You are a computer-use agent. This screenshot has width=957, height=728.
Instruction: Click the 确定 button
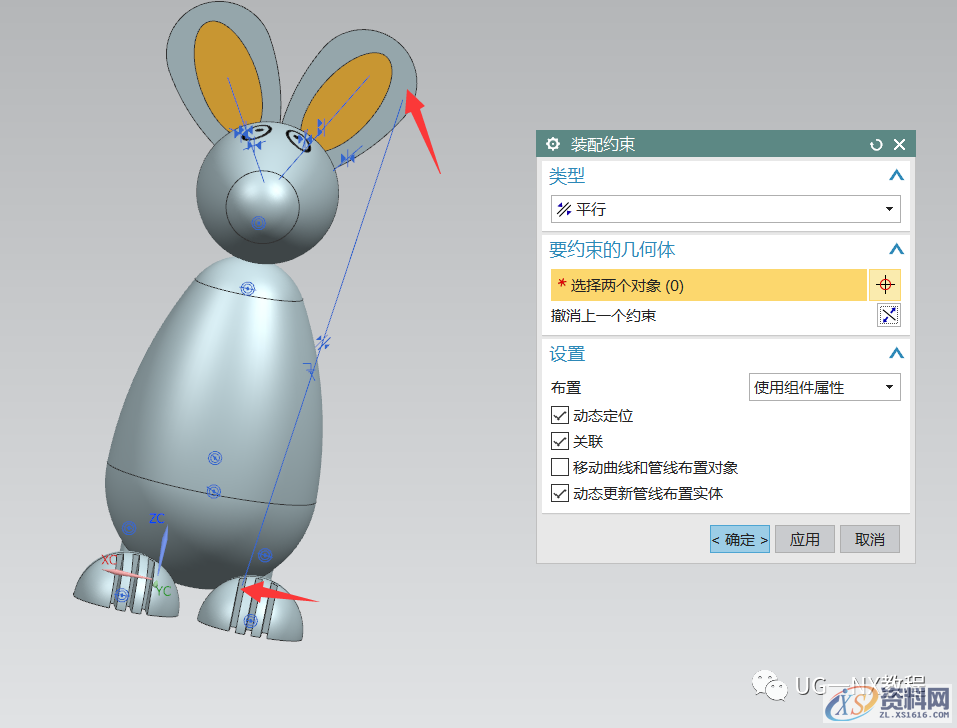point(739,539)
